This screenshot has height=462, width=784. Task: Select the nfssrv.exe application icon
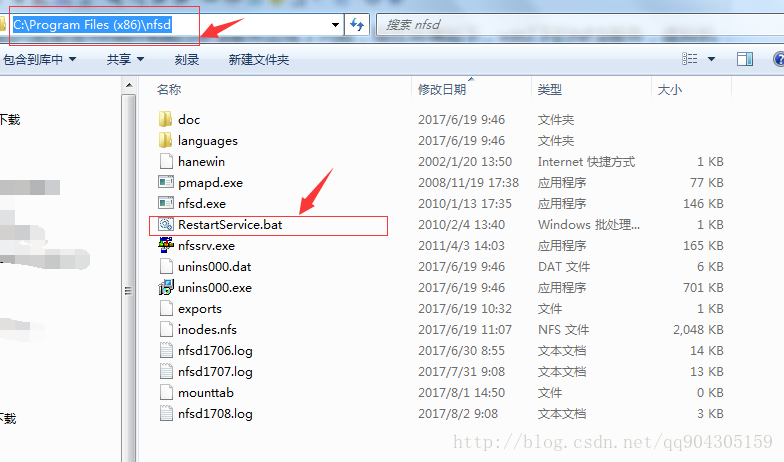pos(166,246)
